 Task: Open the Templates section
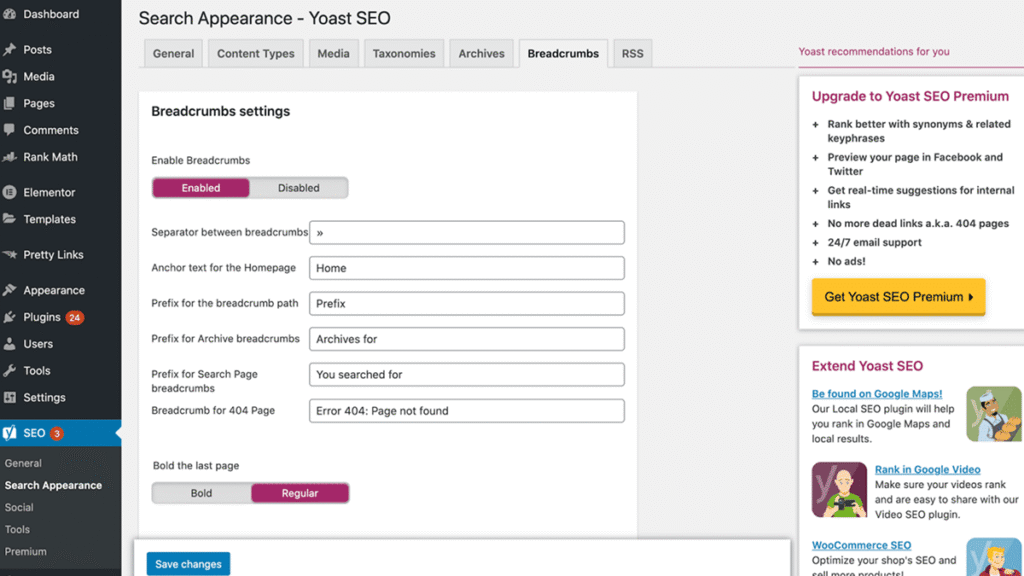pyautogui.click(x=46, y=219)
